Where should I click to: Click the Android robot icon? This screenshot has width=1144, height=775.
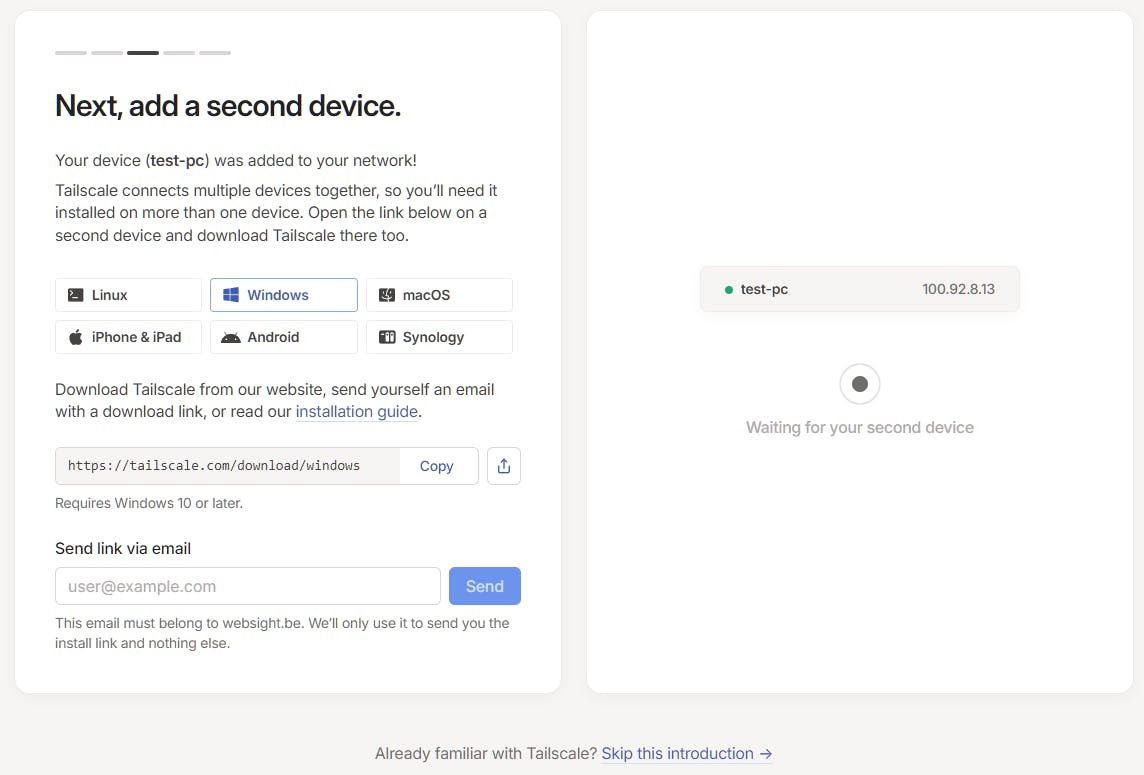(x=231, y=337)
